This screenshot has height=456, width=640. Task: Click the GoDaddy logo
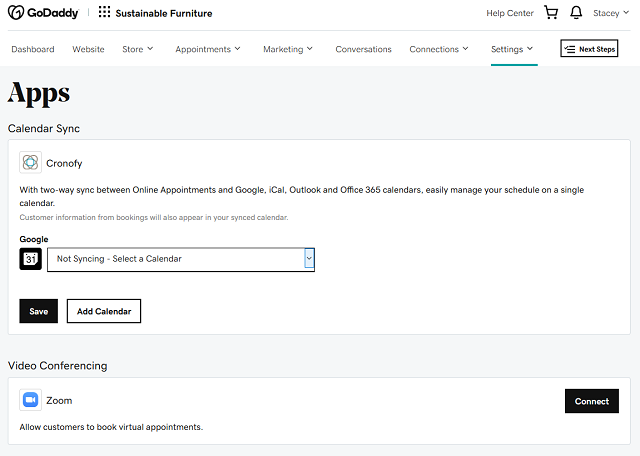coord(43,13)
